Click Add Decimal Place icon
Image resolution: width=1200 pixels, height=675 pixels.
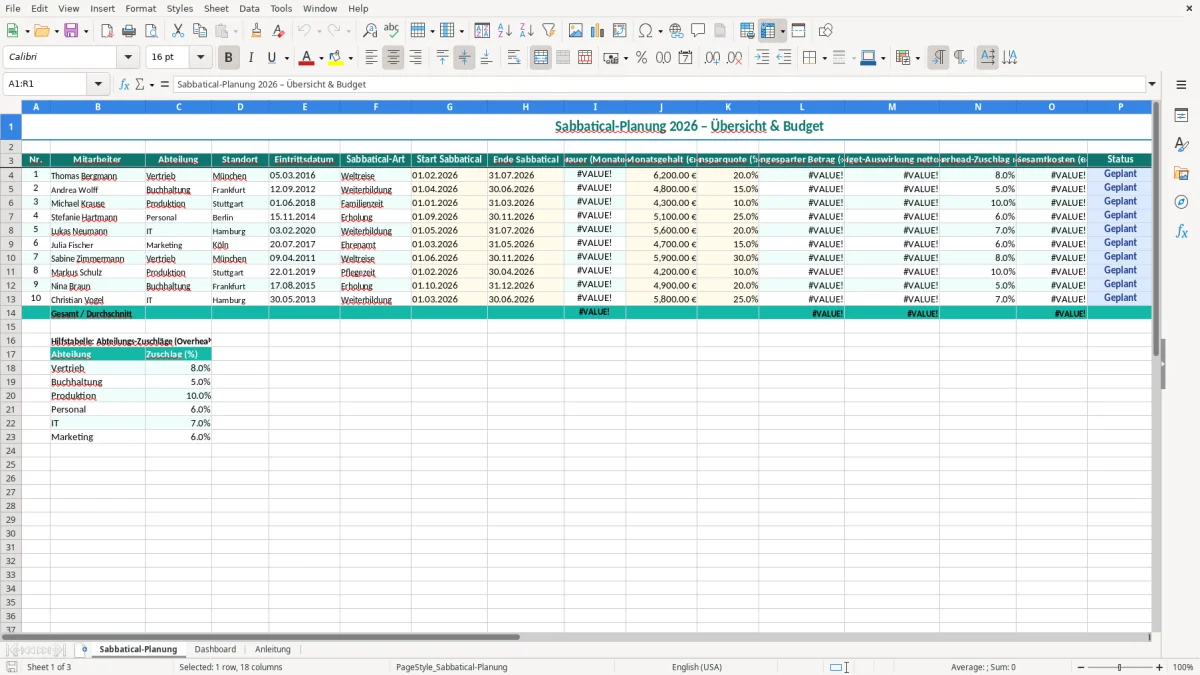[x=712, y=58]
